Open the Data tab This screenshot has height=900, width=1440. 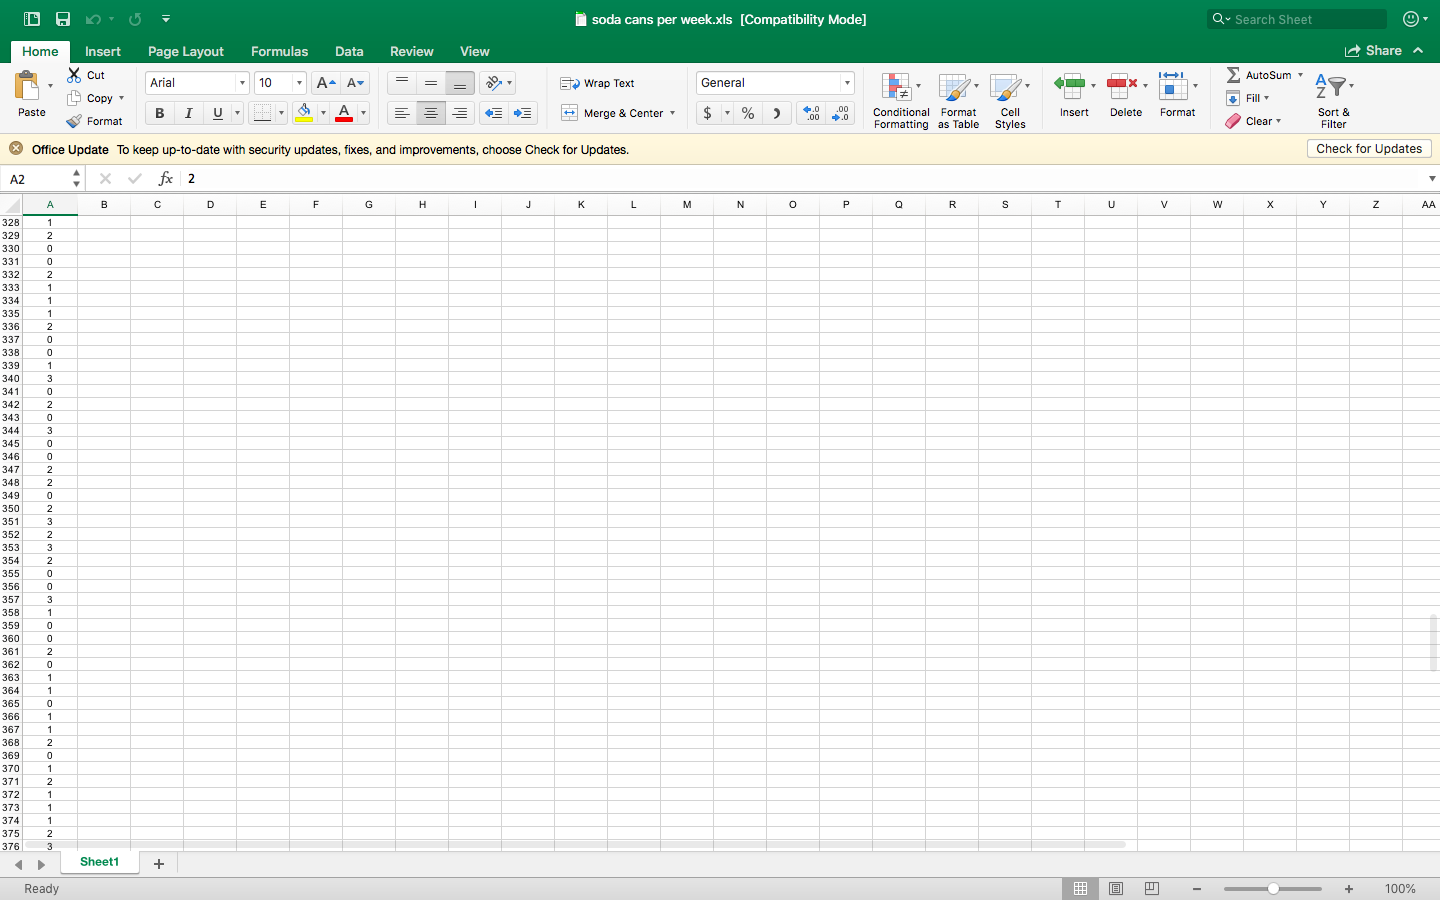[349, 51]
